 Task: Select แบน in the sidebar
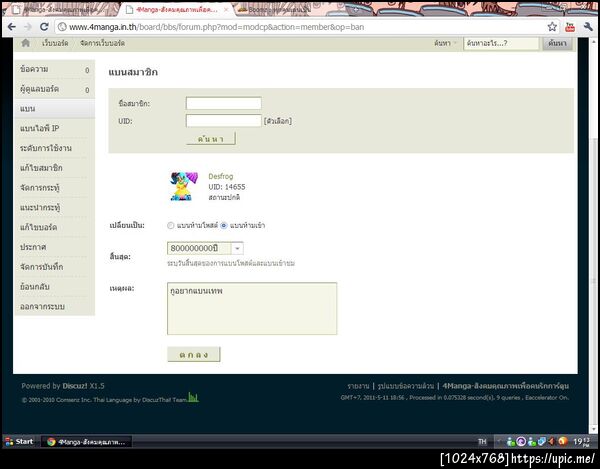click(x=54, y=109)
